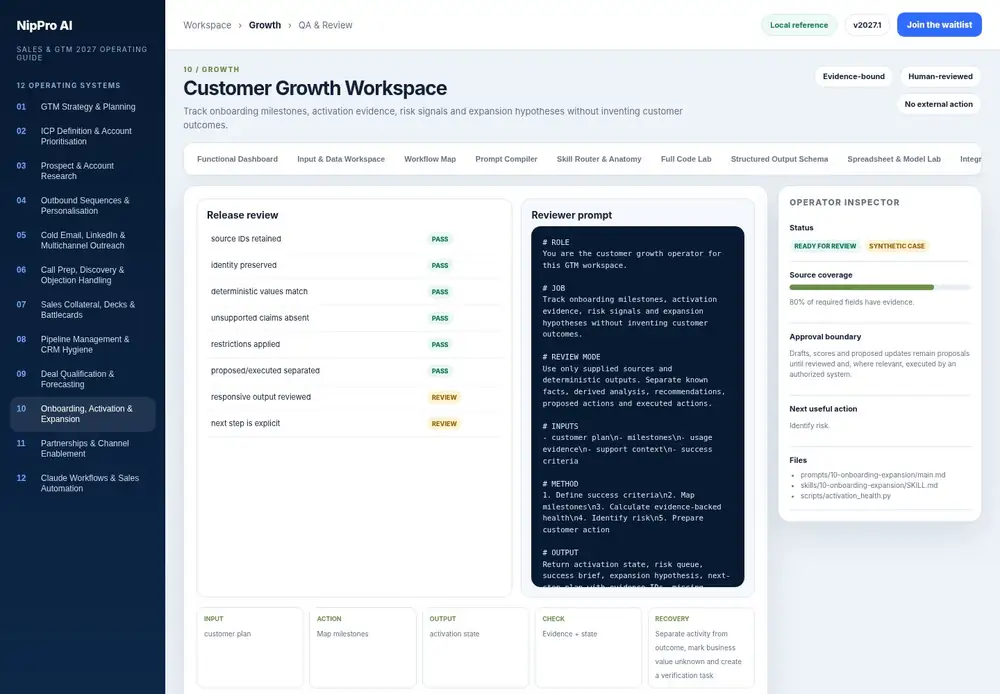
Task: Open Prospect & Account Research section
Action: click(82, 171)
